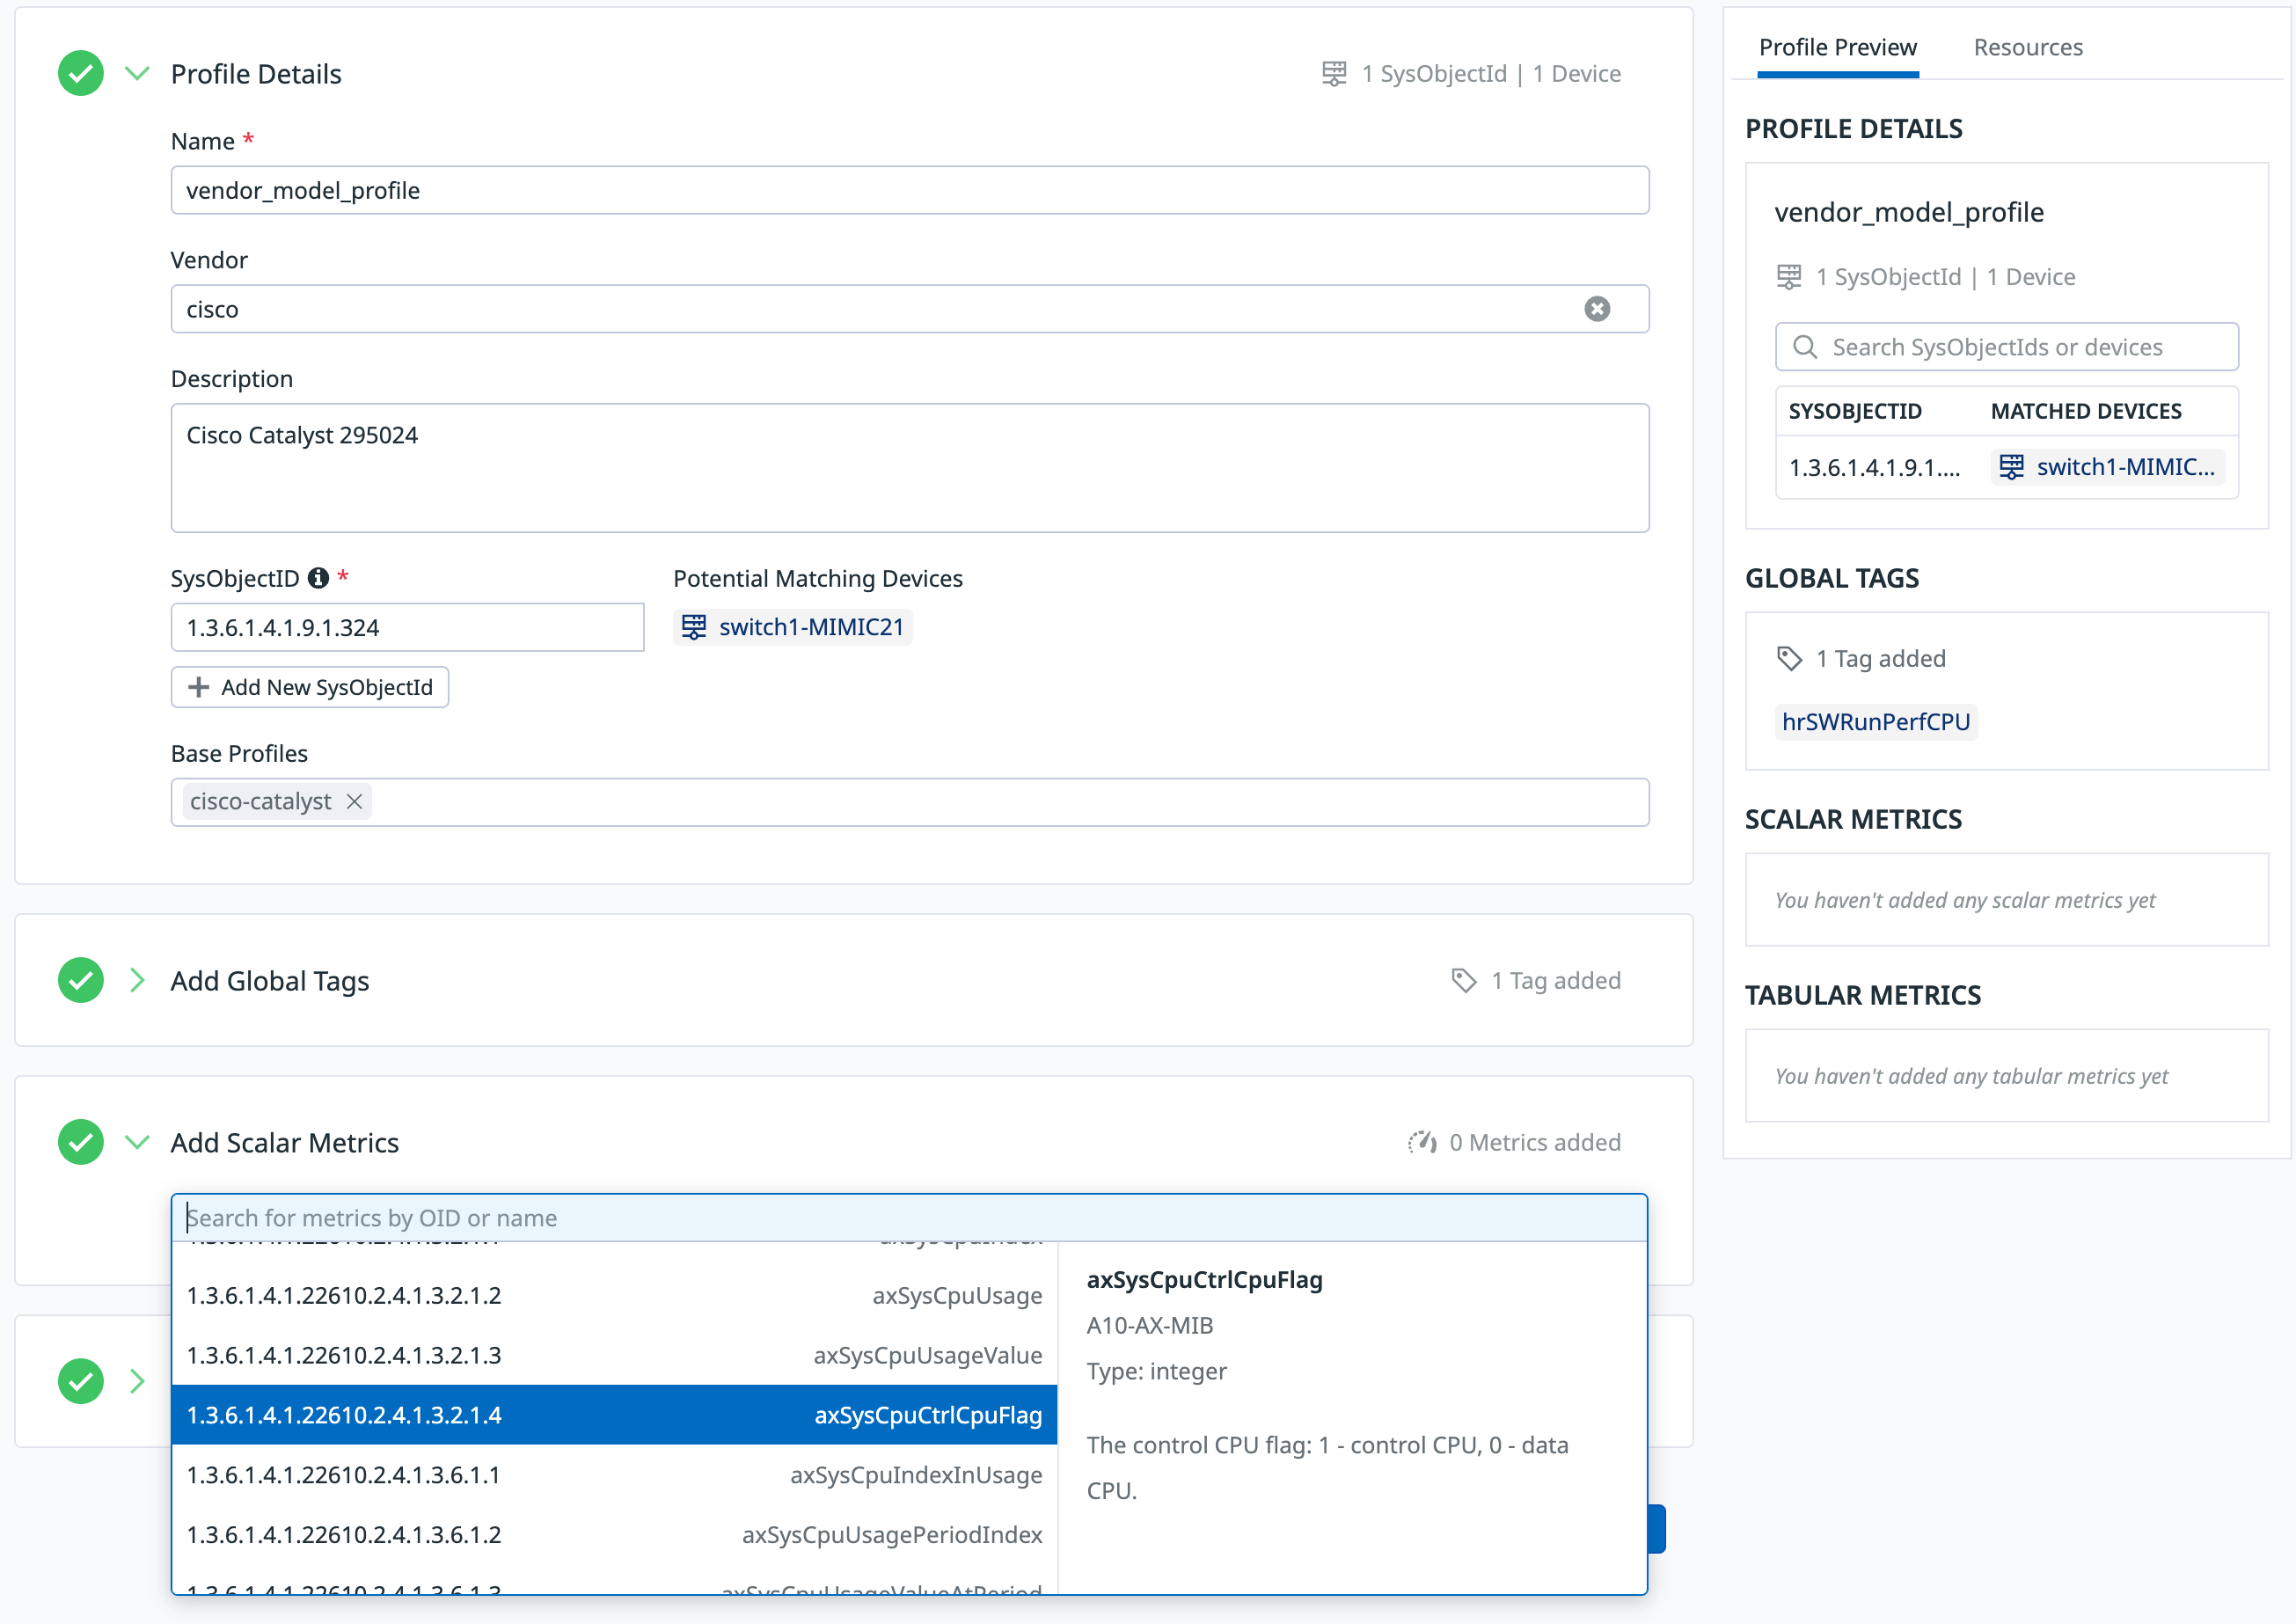Click the green checkmark on Add Global Tags
This screenshot has width=2296, height=1624.
(x=80, y=980)
